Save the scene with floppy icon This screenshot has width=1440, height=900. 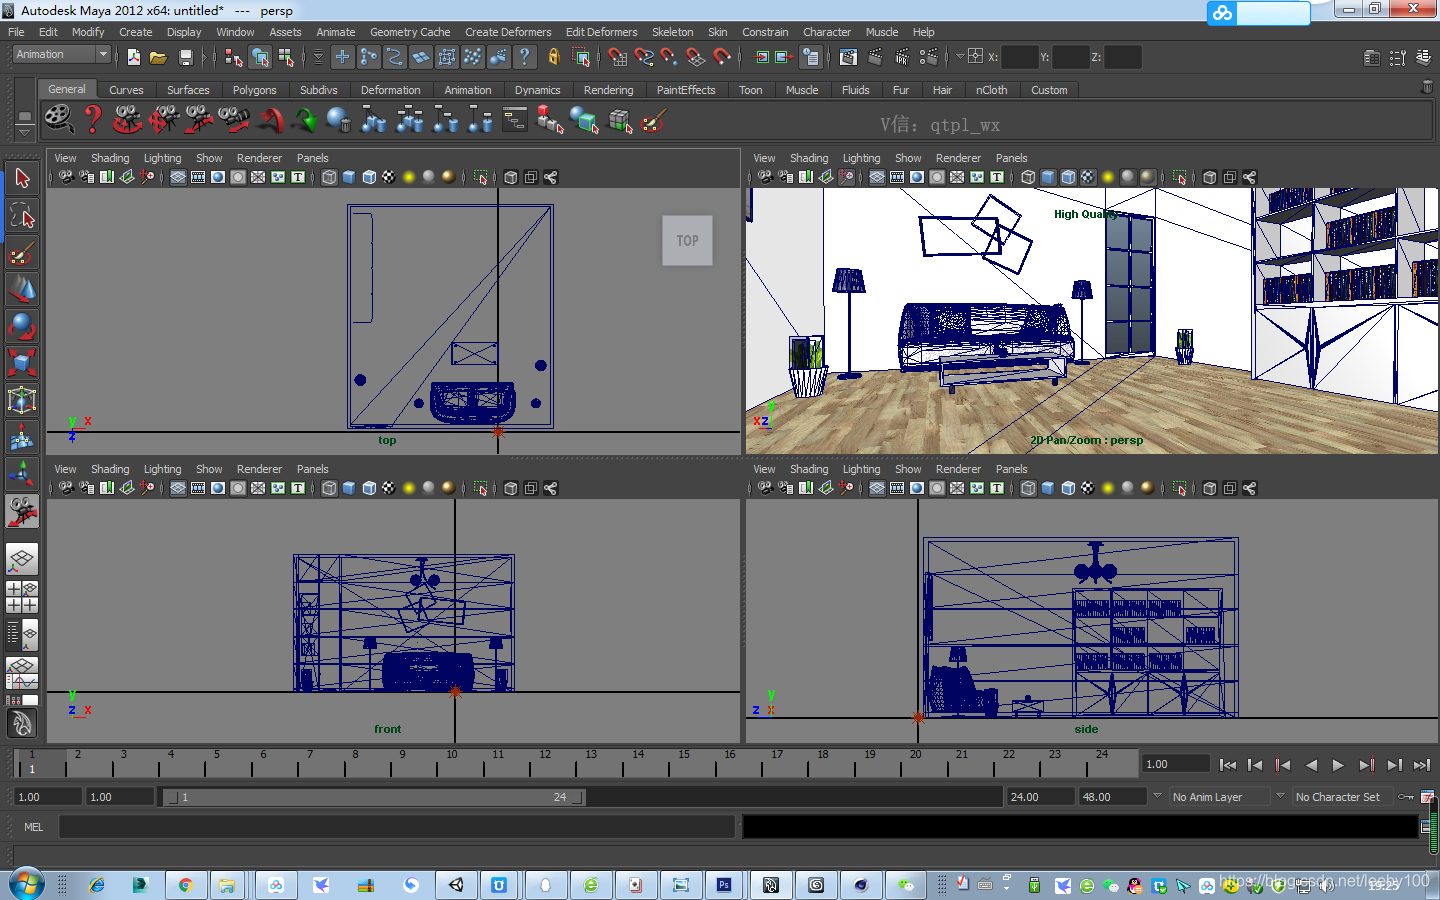point(185,57)
